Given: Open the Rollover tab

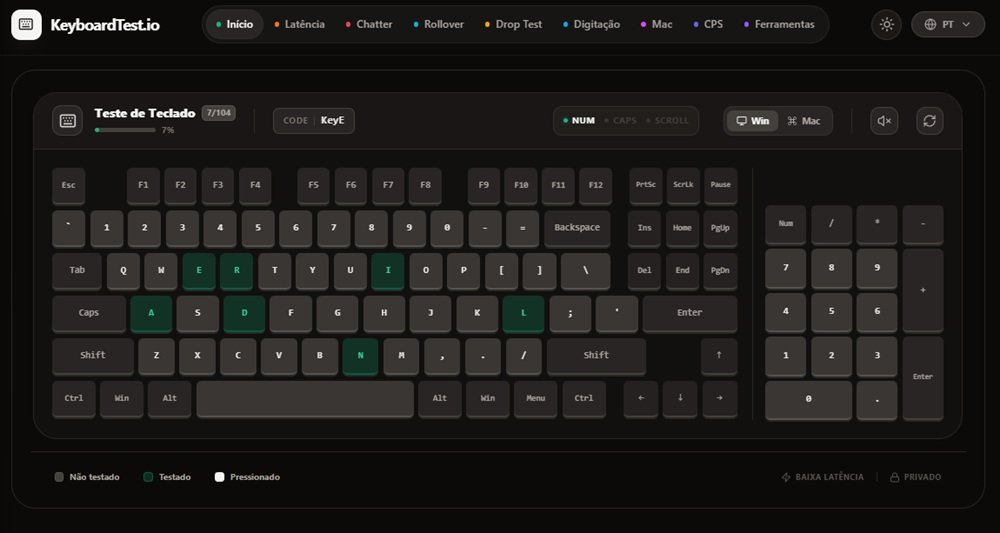Looking at the screenshot, I should [438, 24].
